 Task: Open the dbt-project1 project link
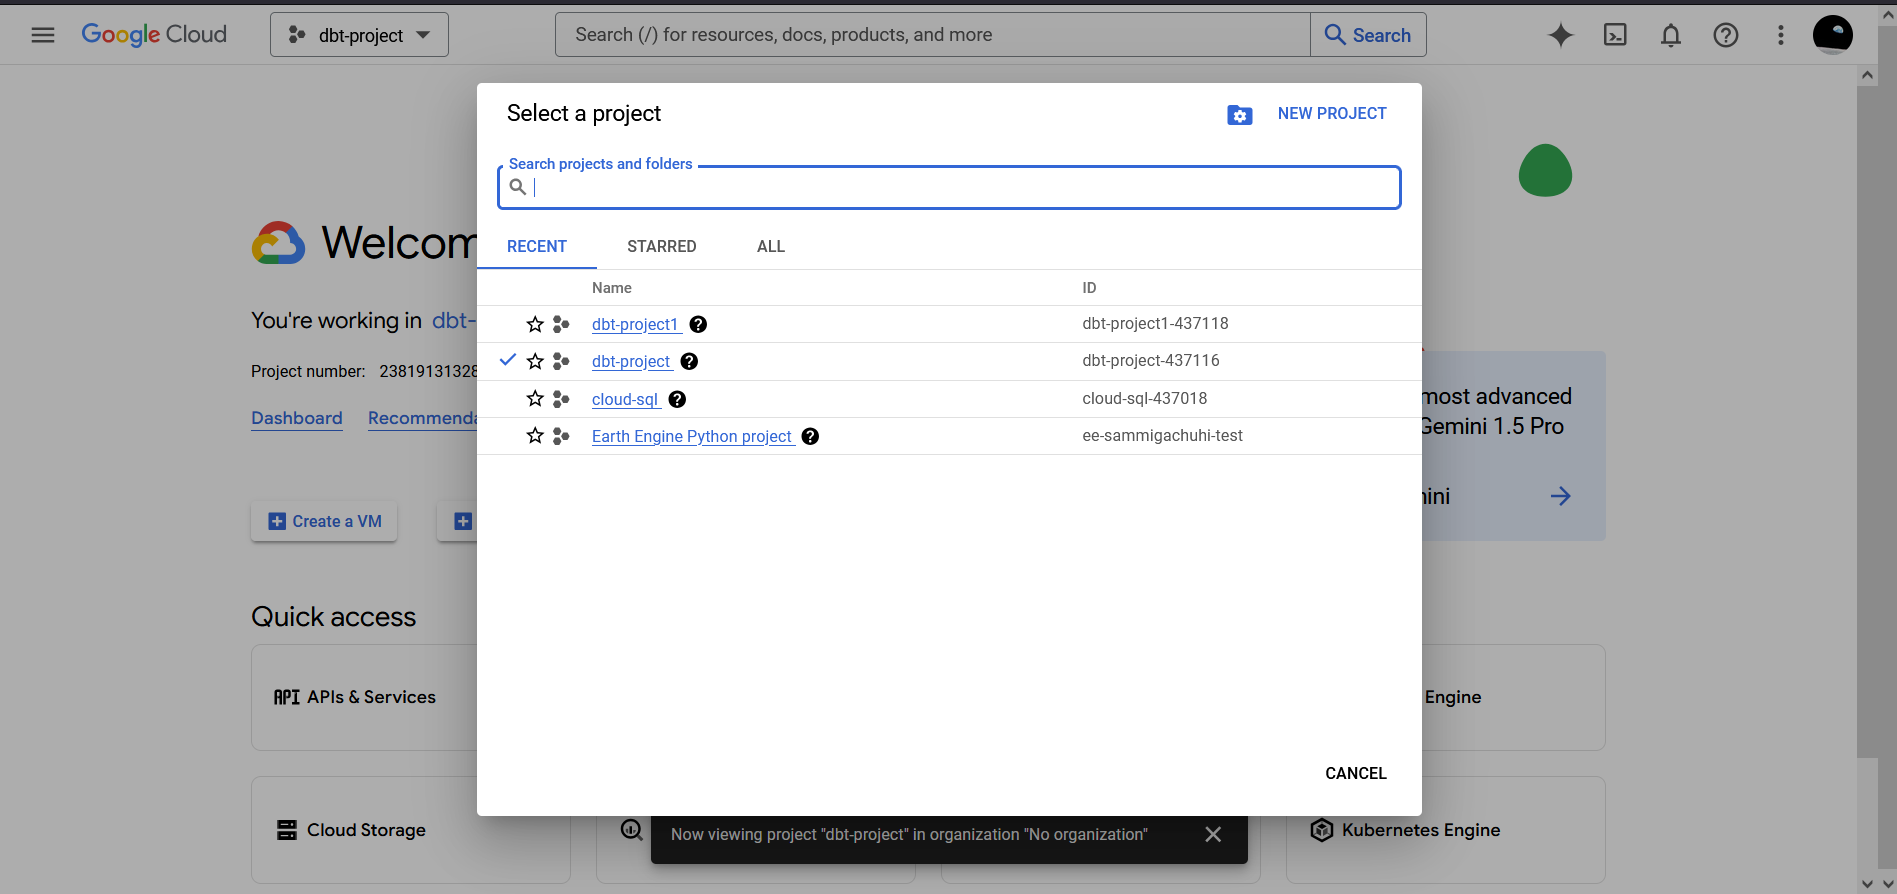(635, 324)
